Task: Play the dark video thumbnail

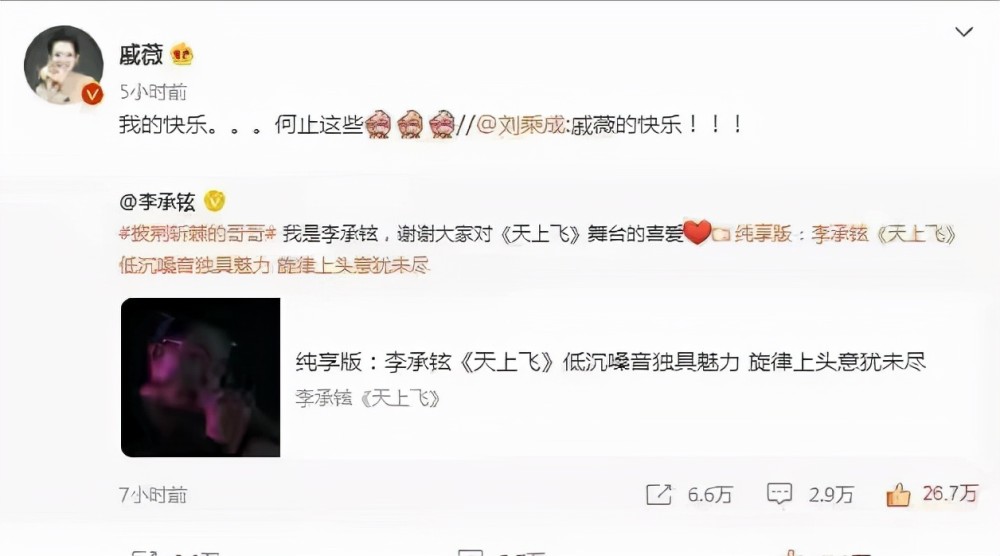Action: click(x=200, y=377)
